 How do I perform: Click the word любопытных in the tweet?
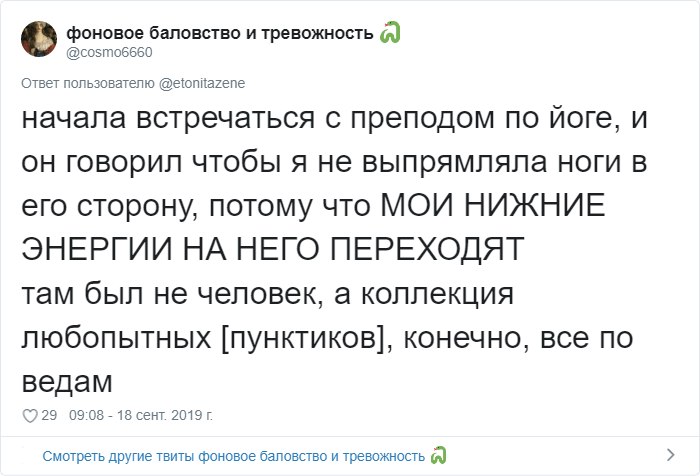click(117, 339)
